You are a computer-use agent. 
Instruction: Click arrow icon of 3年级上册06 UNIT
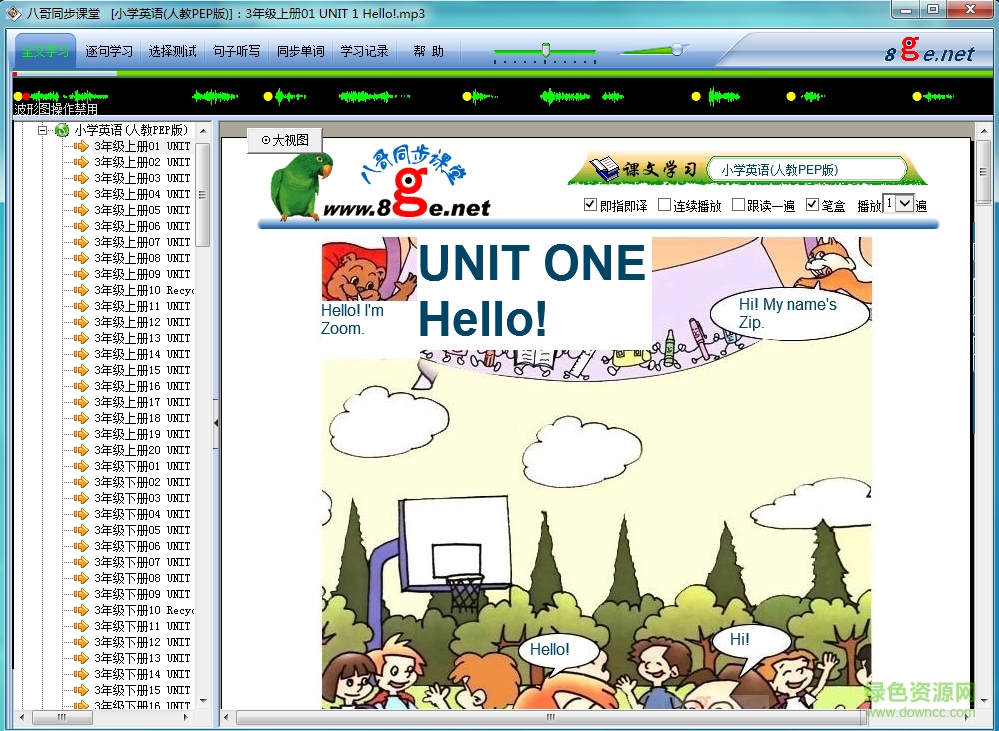pos(81,226)
